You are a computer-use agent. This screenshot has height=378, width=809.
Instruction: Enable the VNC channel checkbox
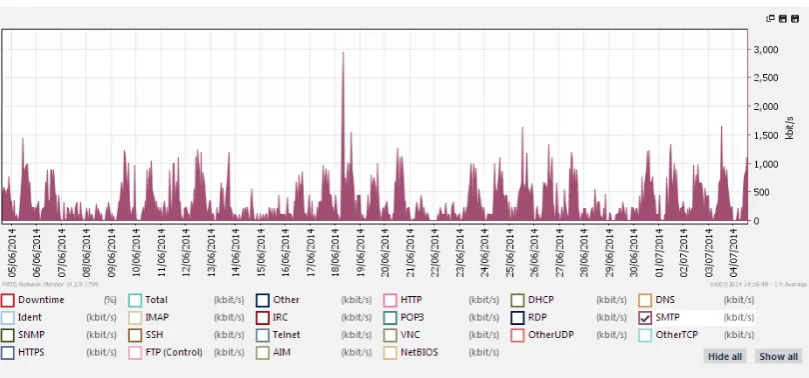click(x=390, y=335)
